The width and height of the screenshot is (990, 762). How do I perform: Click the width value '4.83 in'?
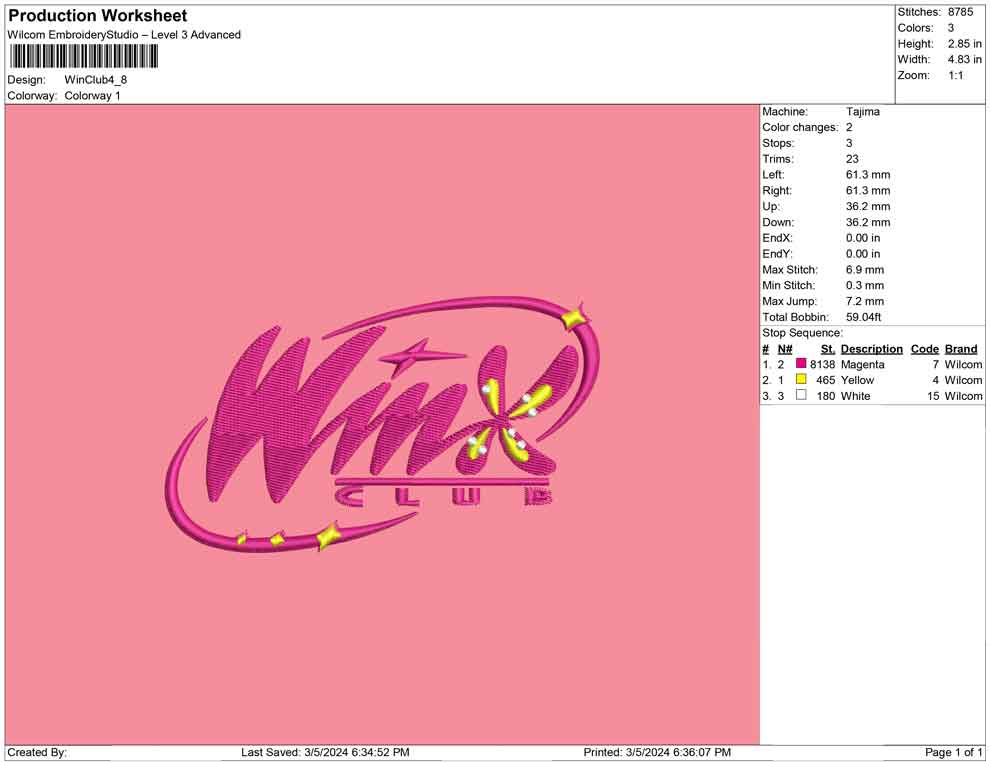click(x=964, y=59)
